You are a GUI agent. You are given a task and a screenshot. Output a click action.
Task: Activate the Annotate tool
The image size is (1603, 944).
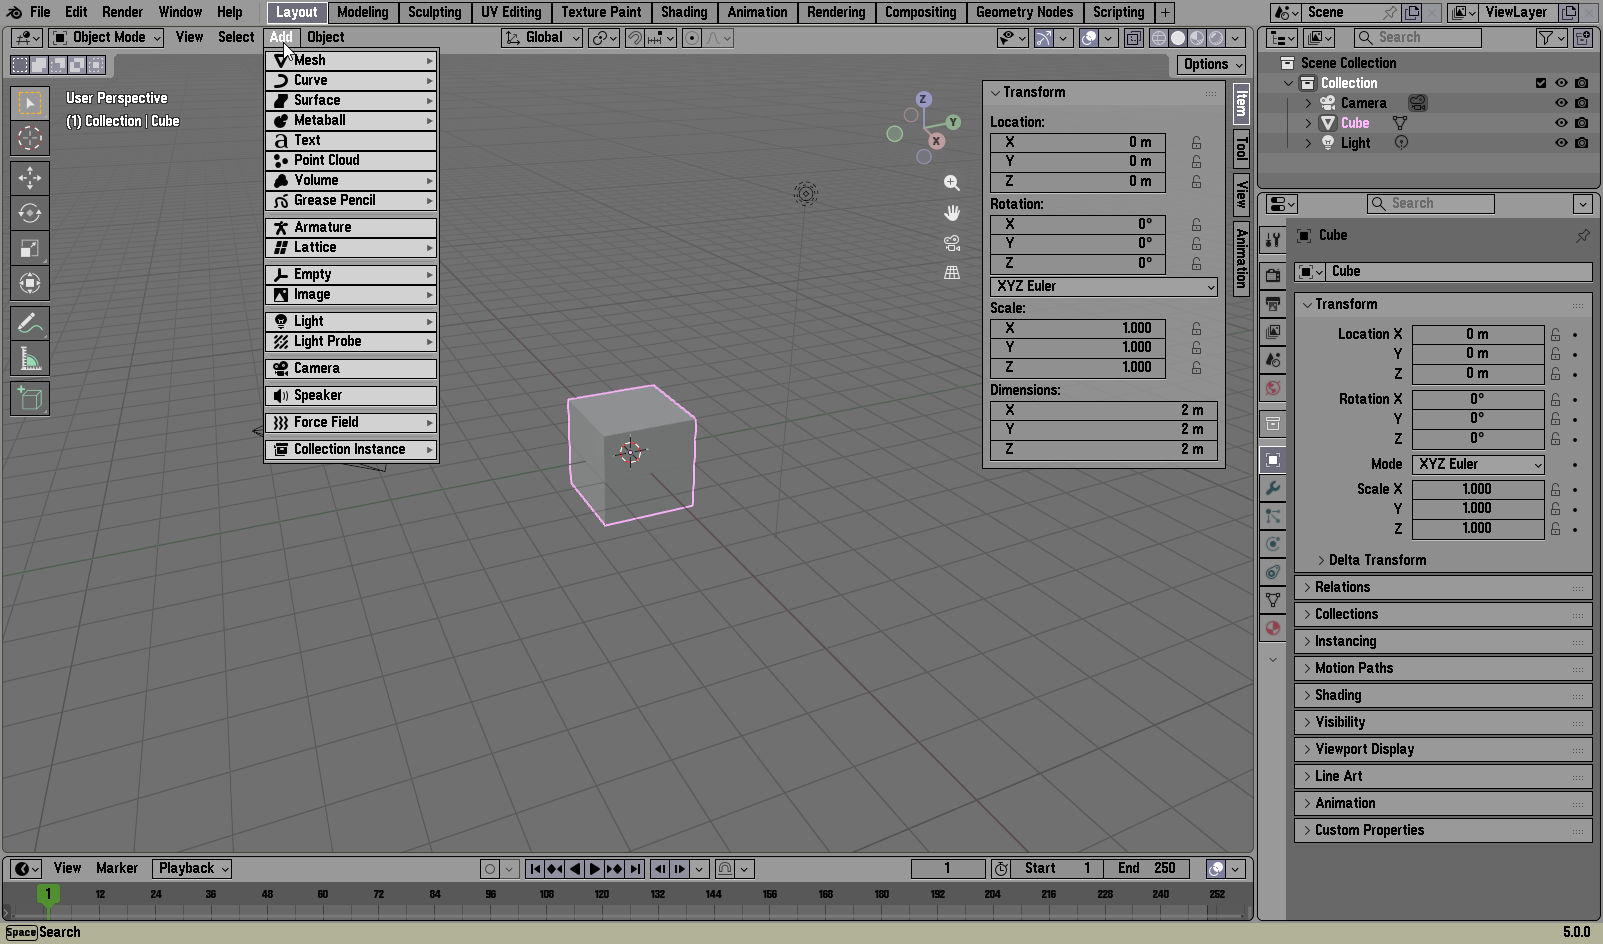point(30,324)
